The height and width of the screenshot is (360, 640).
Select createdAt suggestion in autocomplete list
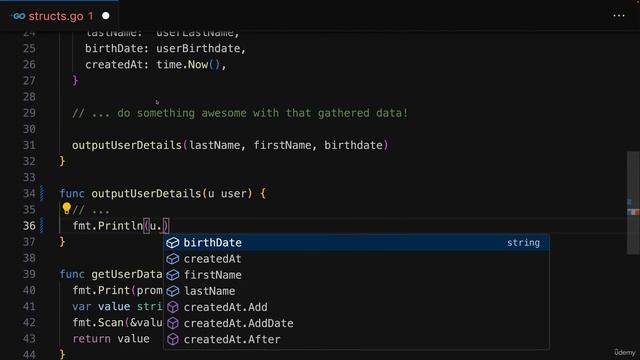tap(356, 259)
